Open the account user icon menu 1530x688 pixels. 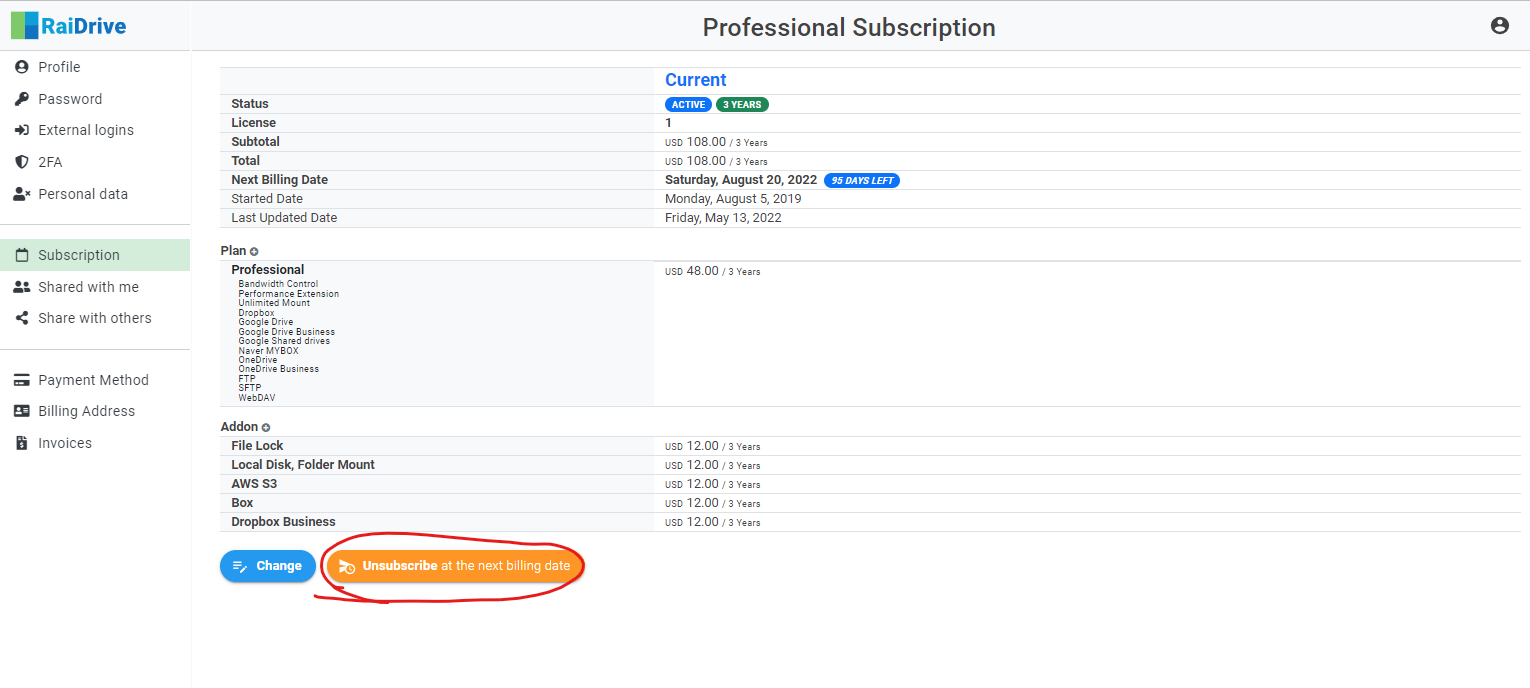(x=1499, y=26)
